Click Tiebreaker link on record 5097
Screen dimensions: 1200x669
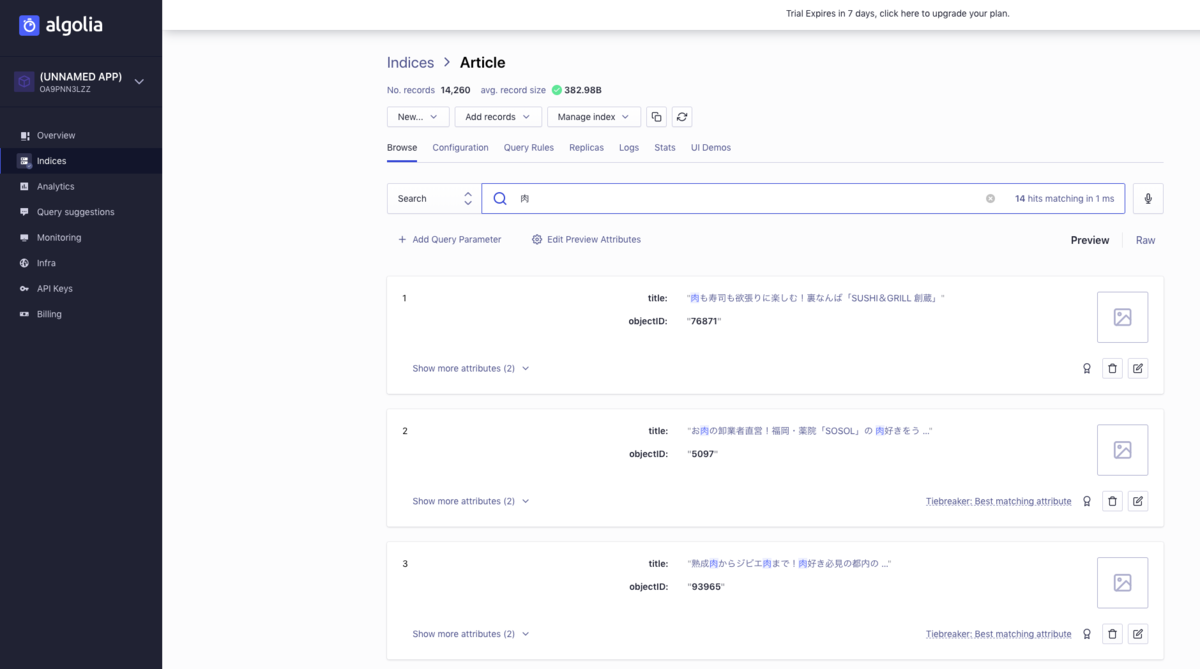click(998, 501)
